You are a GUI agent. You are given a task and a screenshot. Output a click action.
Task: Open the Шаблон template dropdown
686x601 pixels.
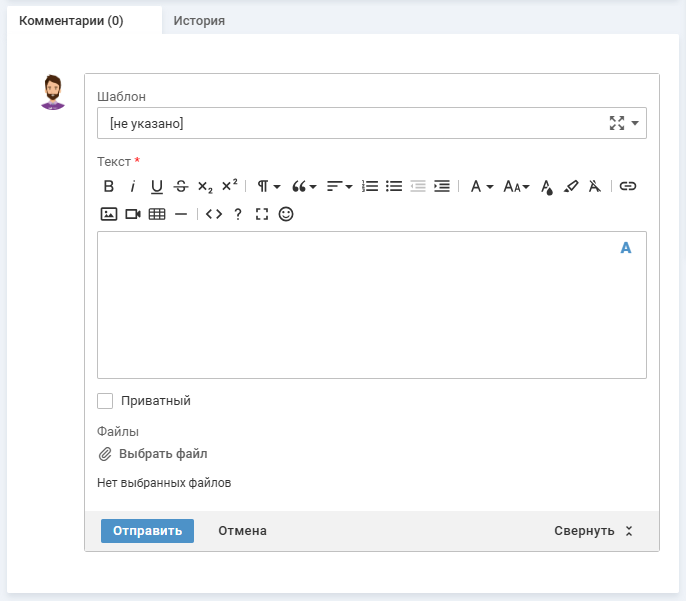(635, 123)
